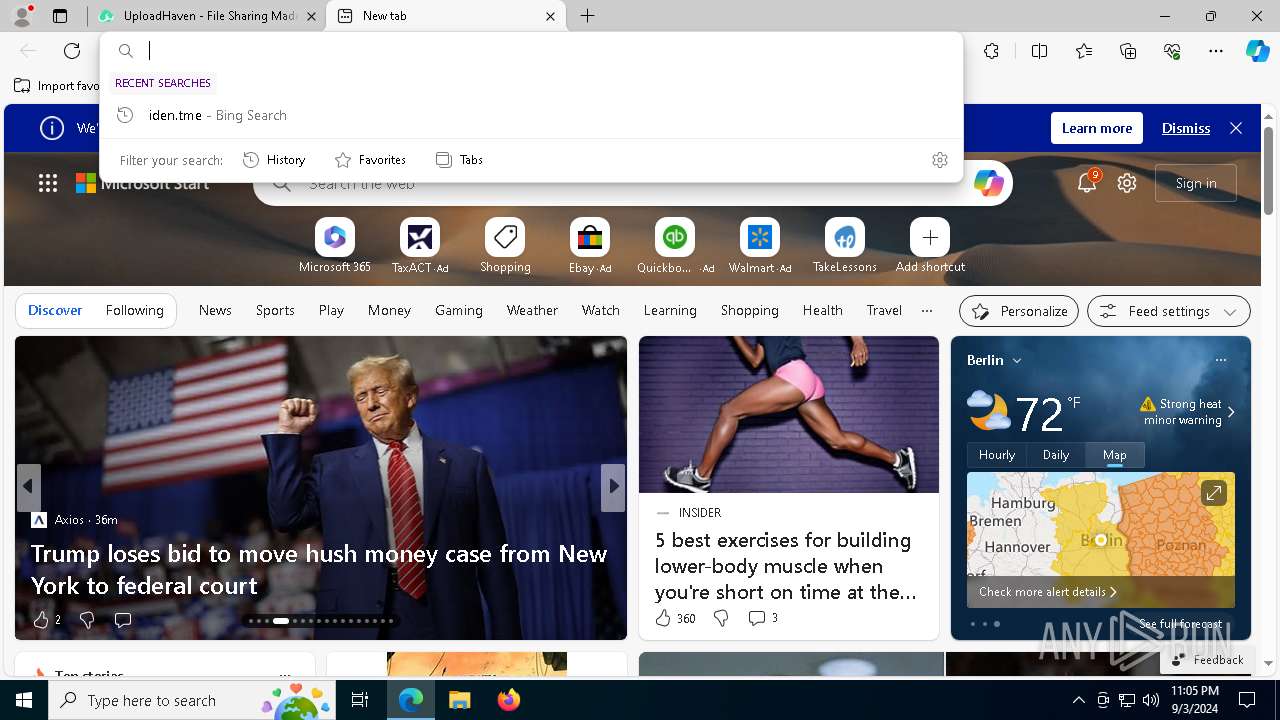Open Copilot icon in web search box
The width and height of the screenshot is (1280, 720).
(989, 183)
